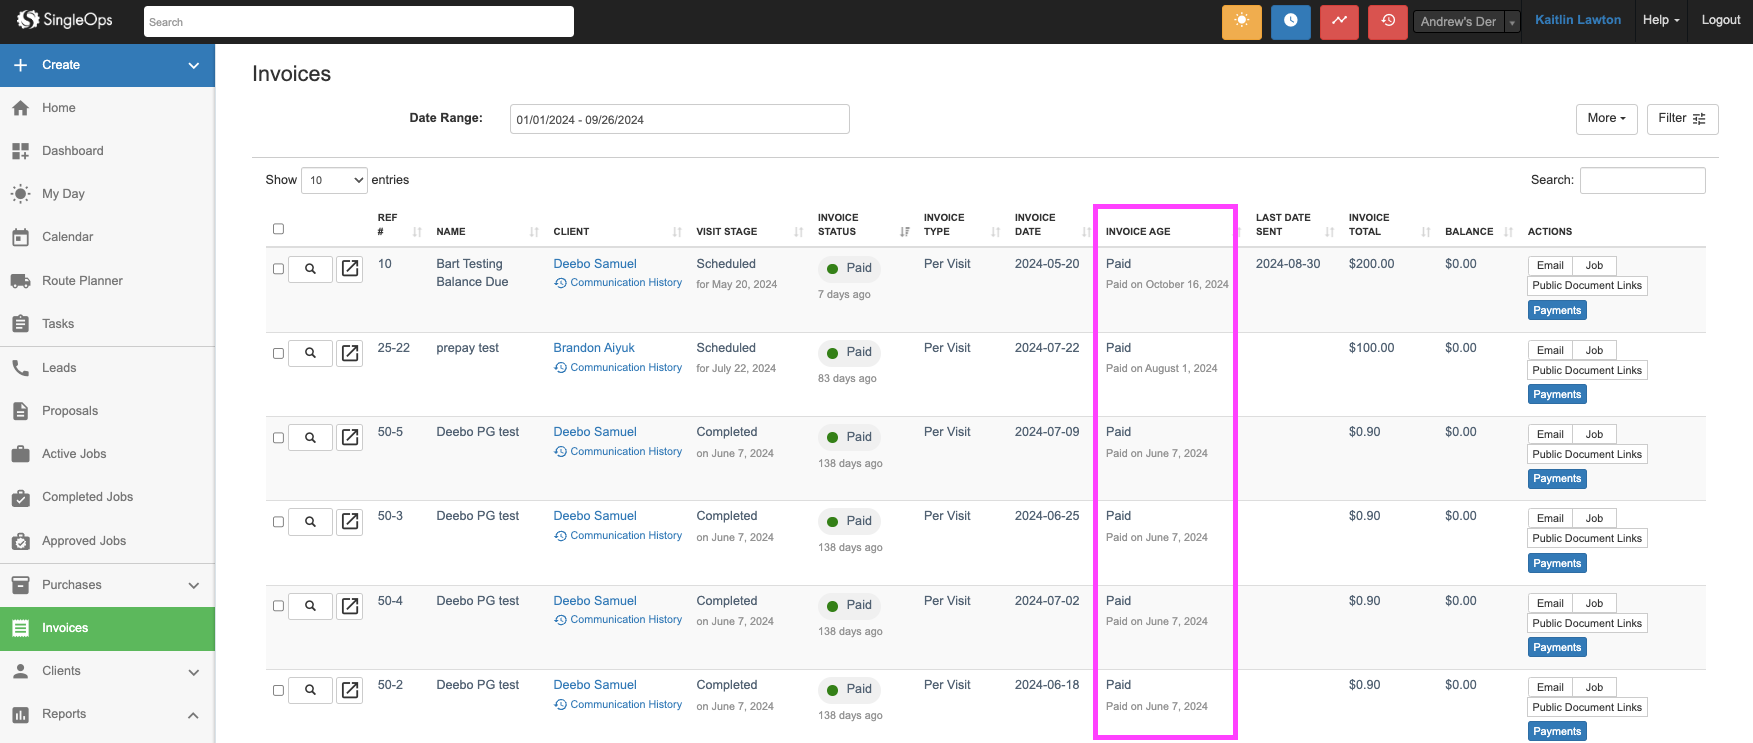Open the Show entries dropdown
The width and height of the screenshot is (1753, 743).
(334, 180)
